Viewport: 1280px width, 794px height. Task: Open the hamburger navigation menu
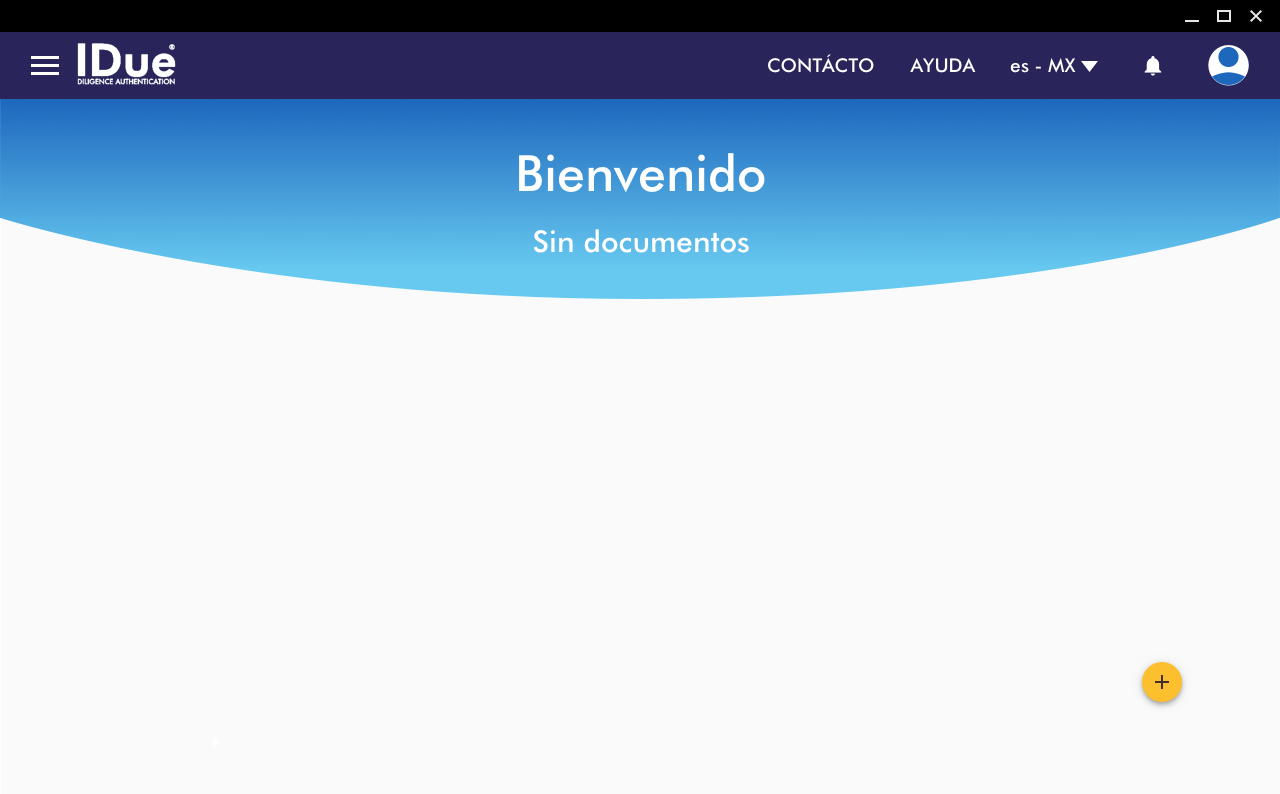(x=45, y=66)
